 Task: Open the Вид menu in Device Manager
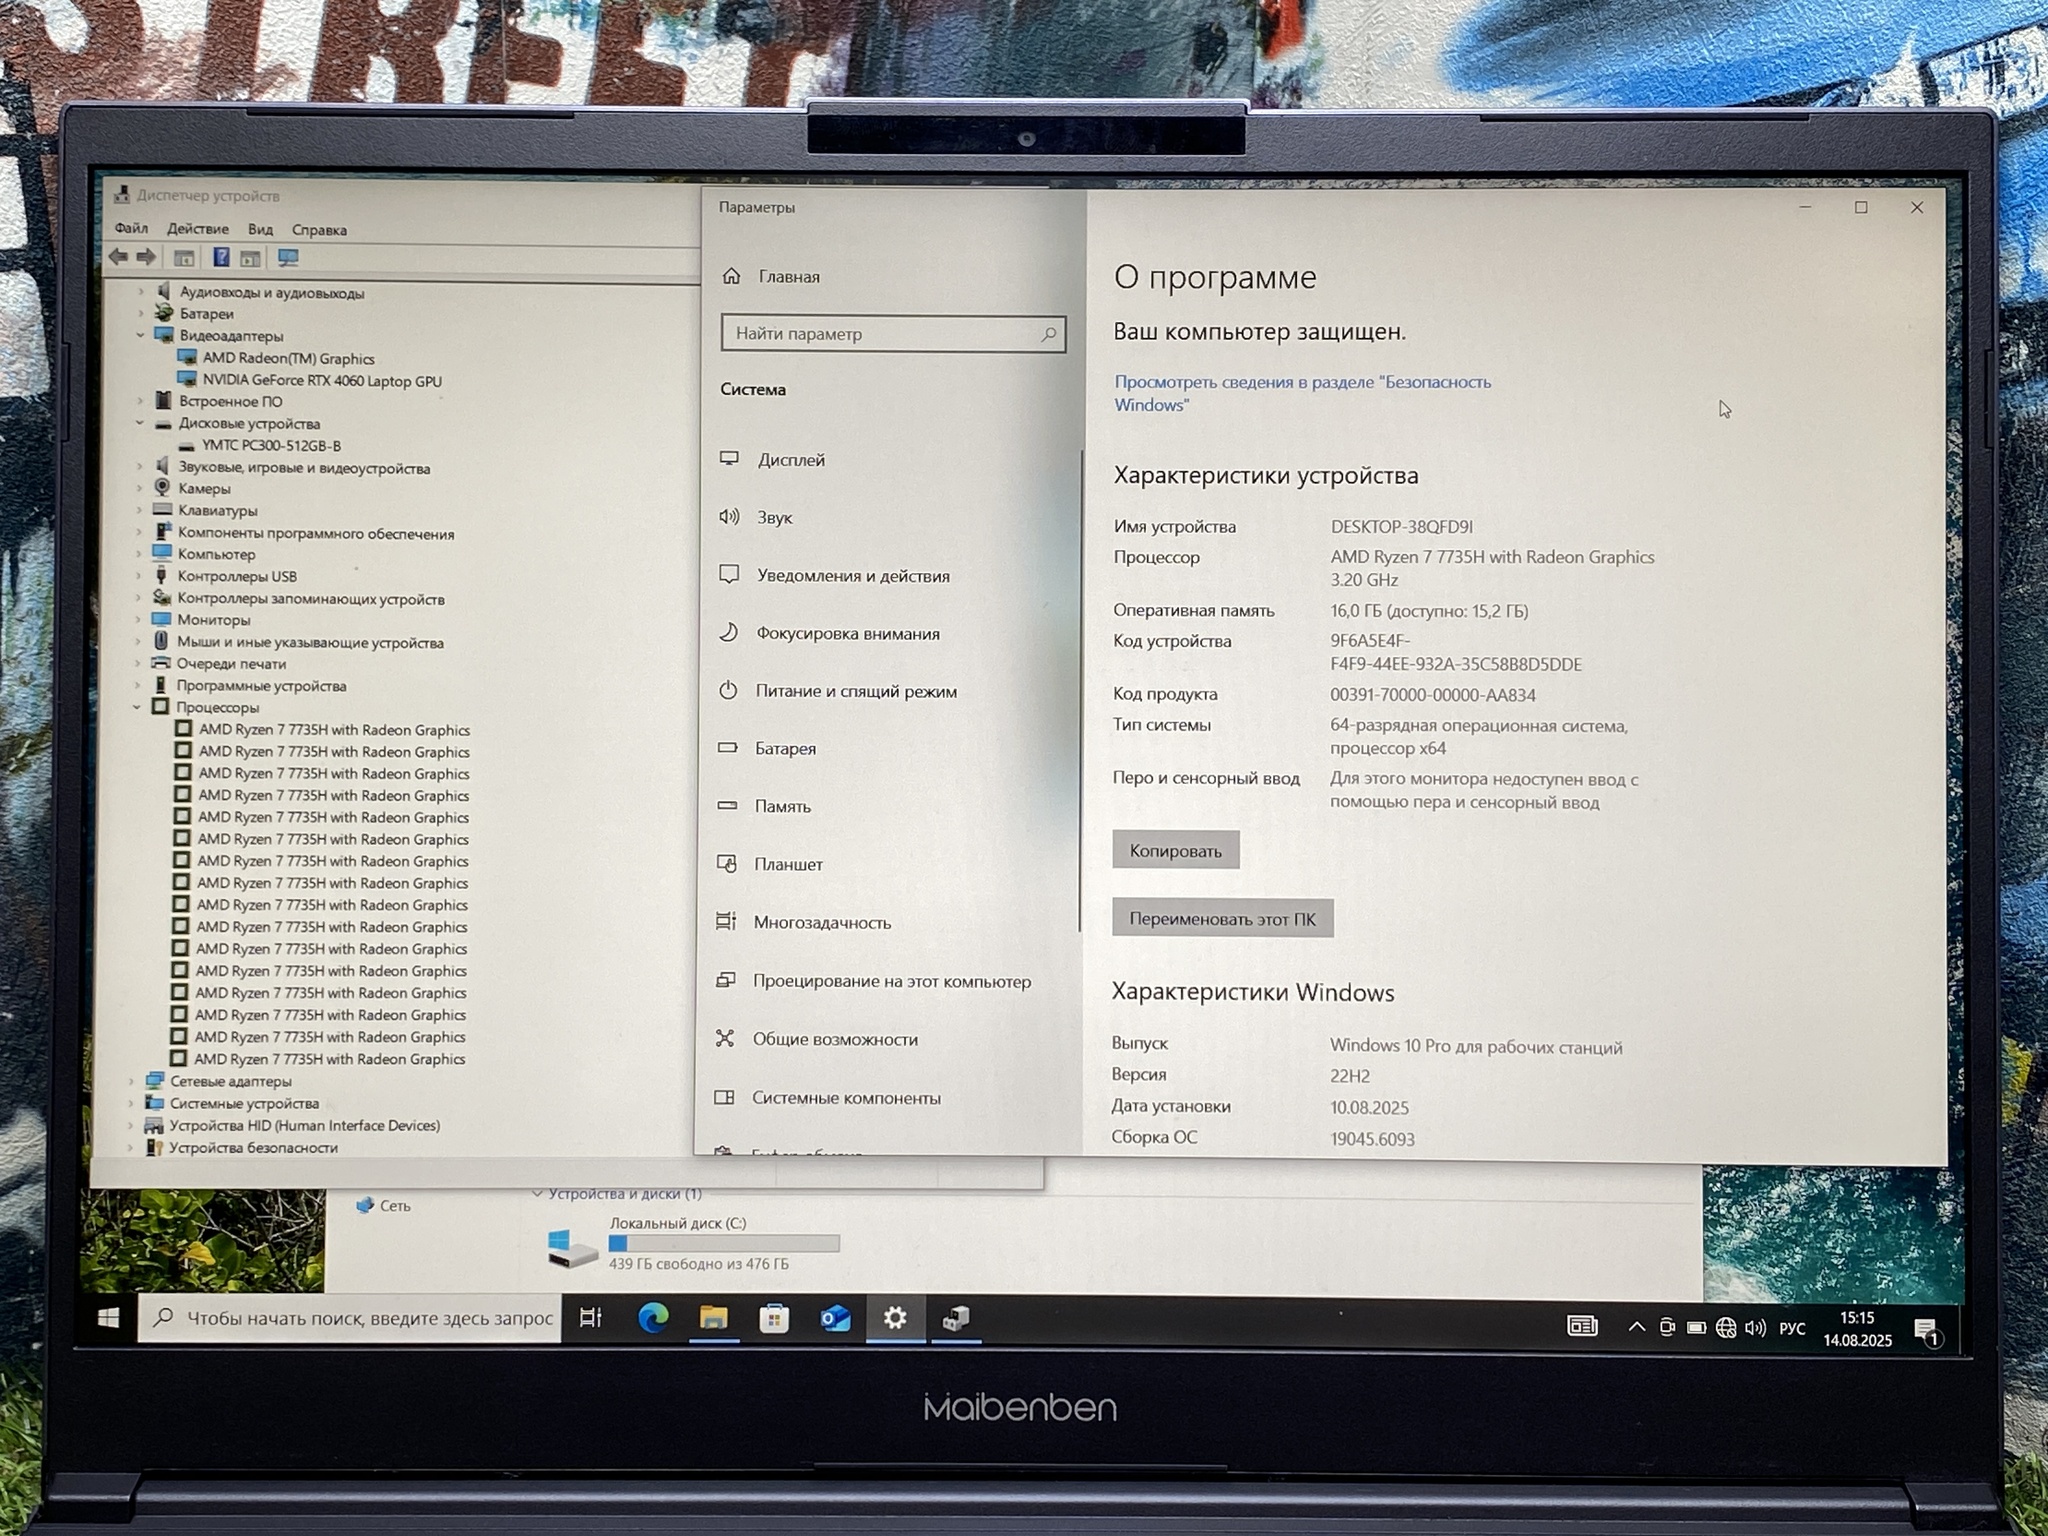(x=260, y=229)
